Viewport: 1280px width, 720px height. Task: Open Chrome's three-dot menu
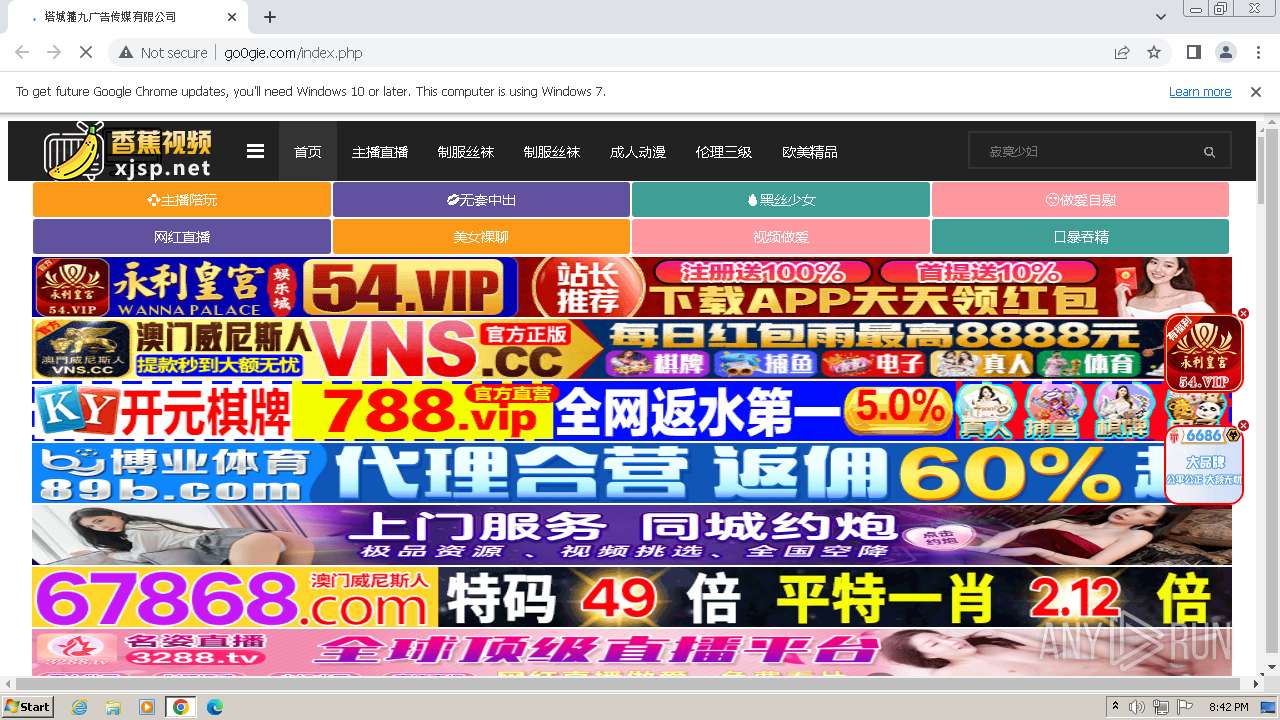coord(1256,52)
